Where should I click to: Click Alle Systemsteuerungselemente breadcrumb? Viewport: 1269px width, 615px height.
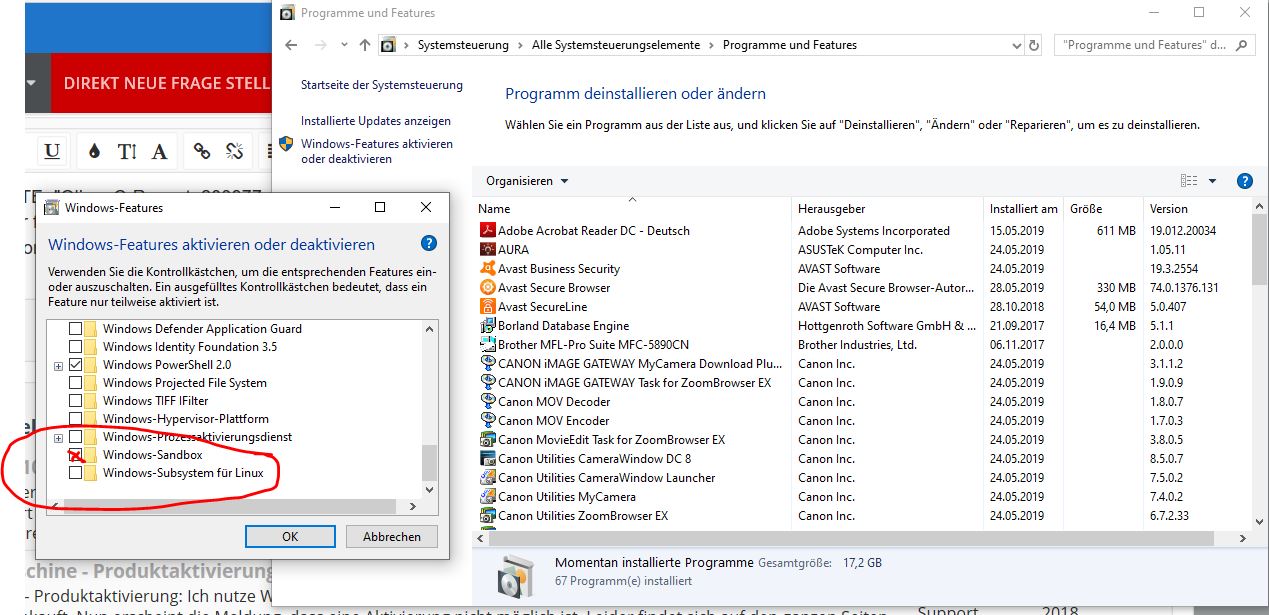(616, 45)
